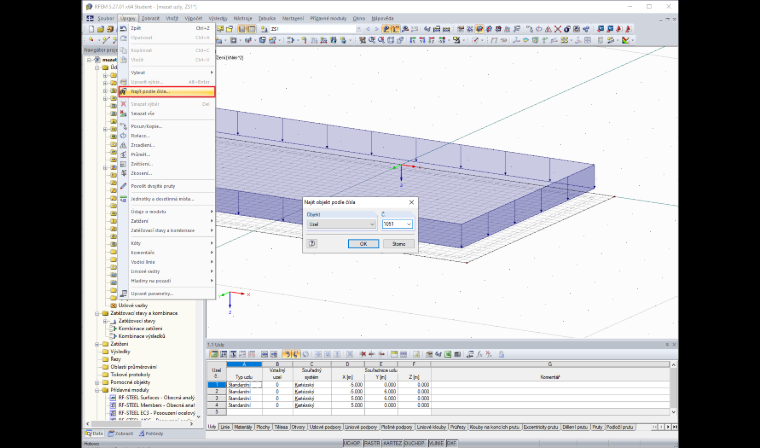The width and height of the screenshot is (760, 448).
Task: Toggle RASTR grid in the status bar
Action: [372, 443]
